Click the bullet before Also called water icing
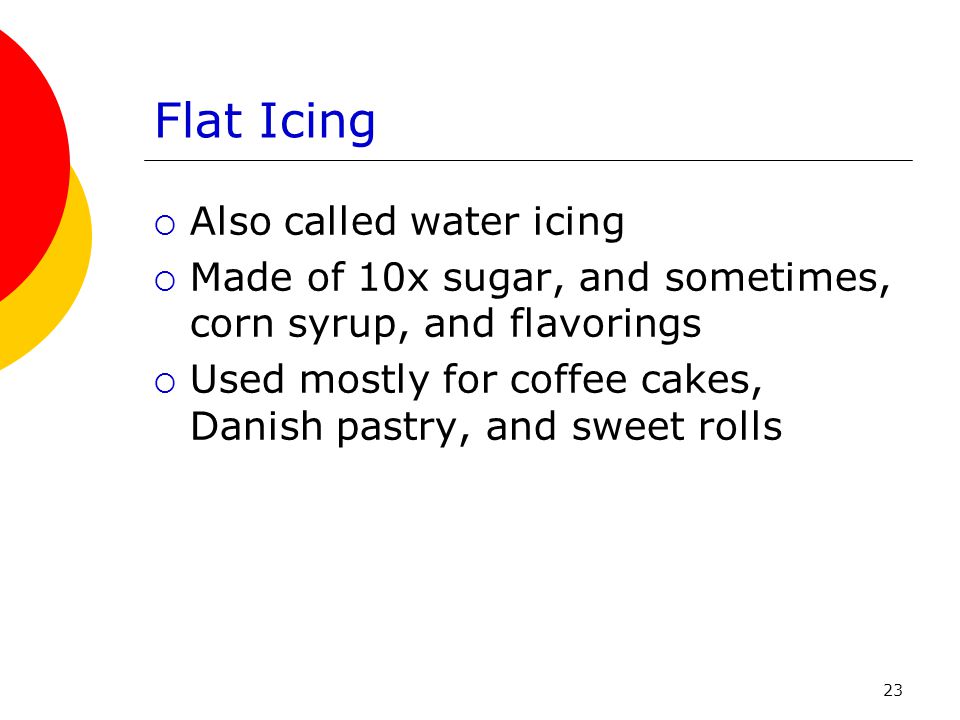 pos(165,225)
